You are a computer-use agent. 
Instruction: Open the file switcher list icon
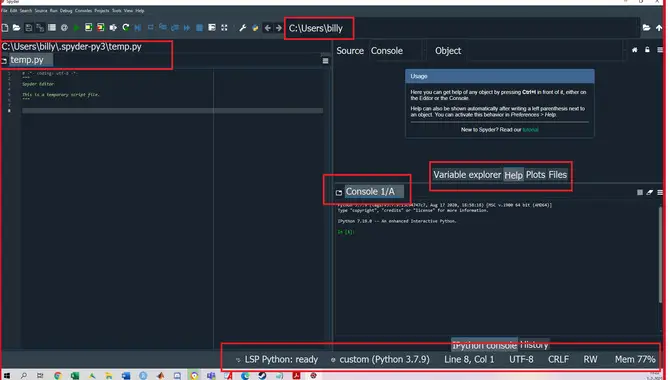[52, 28]
